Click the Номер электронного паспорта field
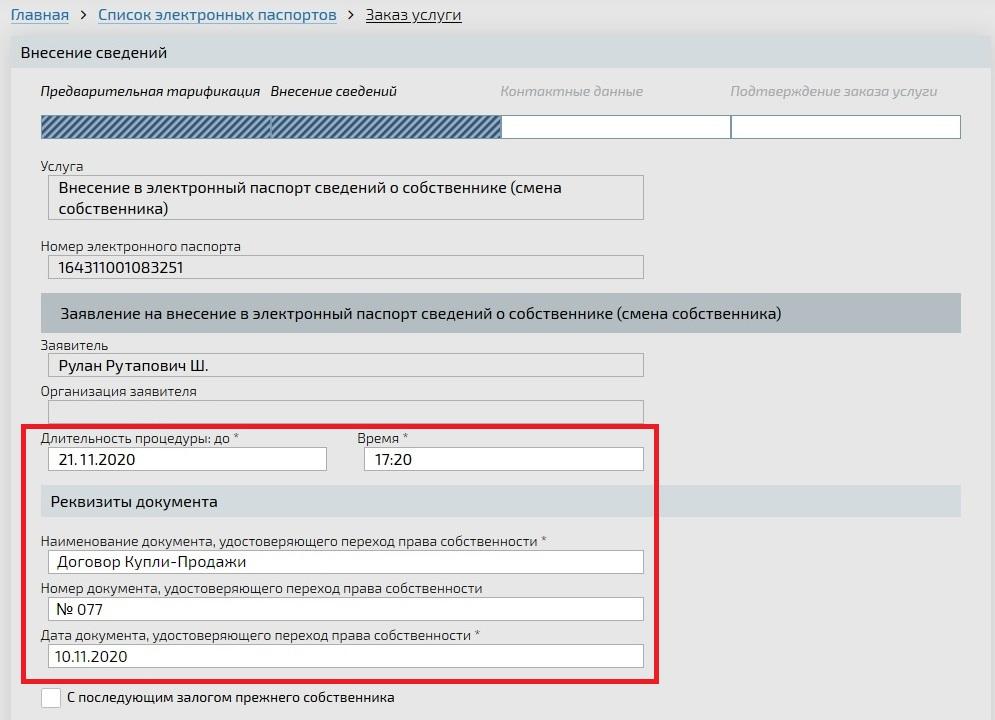Image resolution: width=995 pixels, height=720 pixels. [346, 267]
